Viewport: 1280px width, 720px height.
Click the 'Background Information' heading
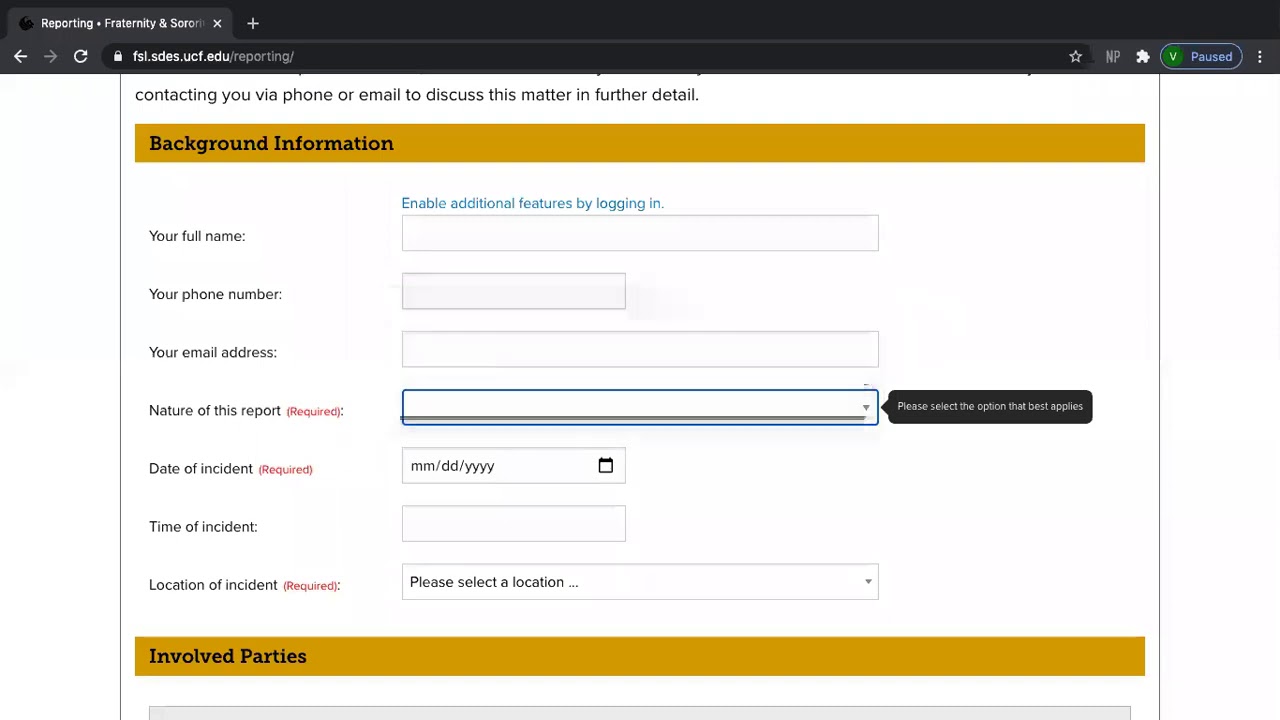271,143
